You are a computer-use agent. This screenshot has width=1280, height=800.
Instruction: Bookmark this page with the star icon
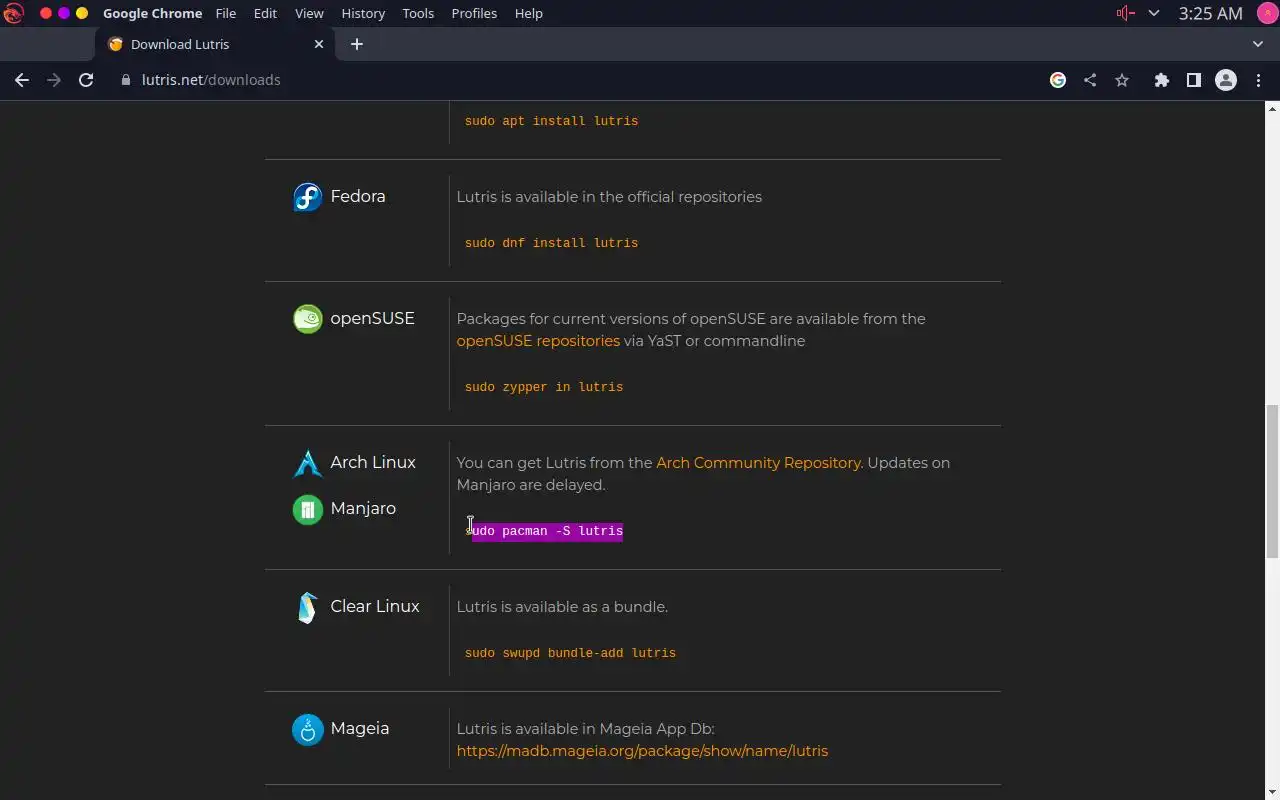click(1122, 80)
